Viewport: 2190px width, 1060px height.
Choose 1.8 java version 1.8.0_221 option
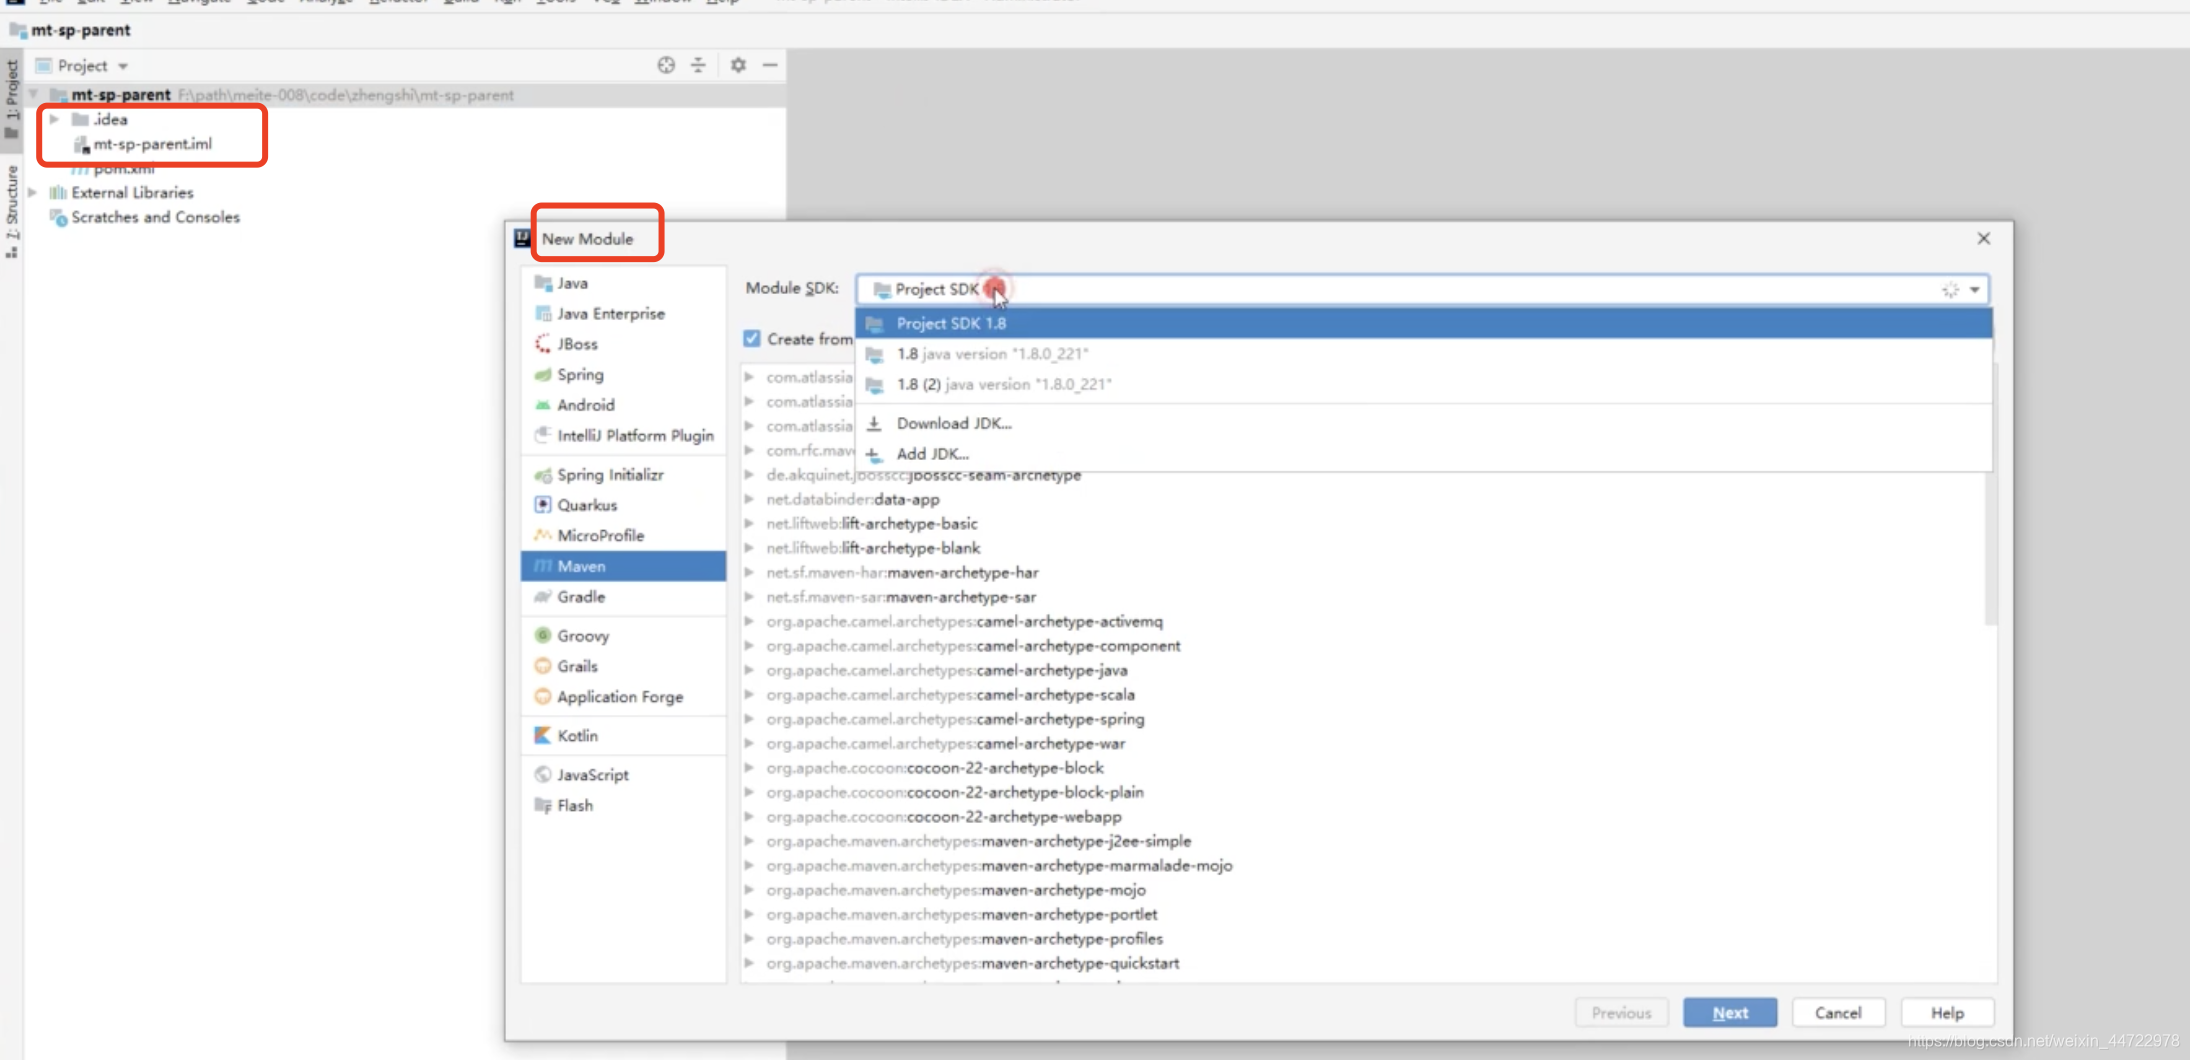1424,354
